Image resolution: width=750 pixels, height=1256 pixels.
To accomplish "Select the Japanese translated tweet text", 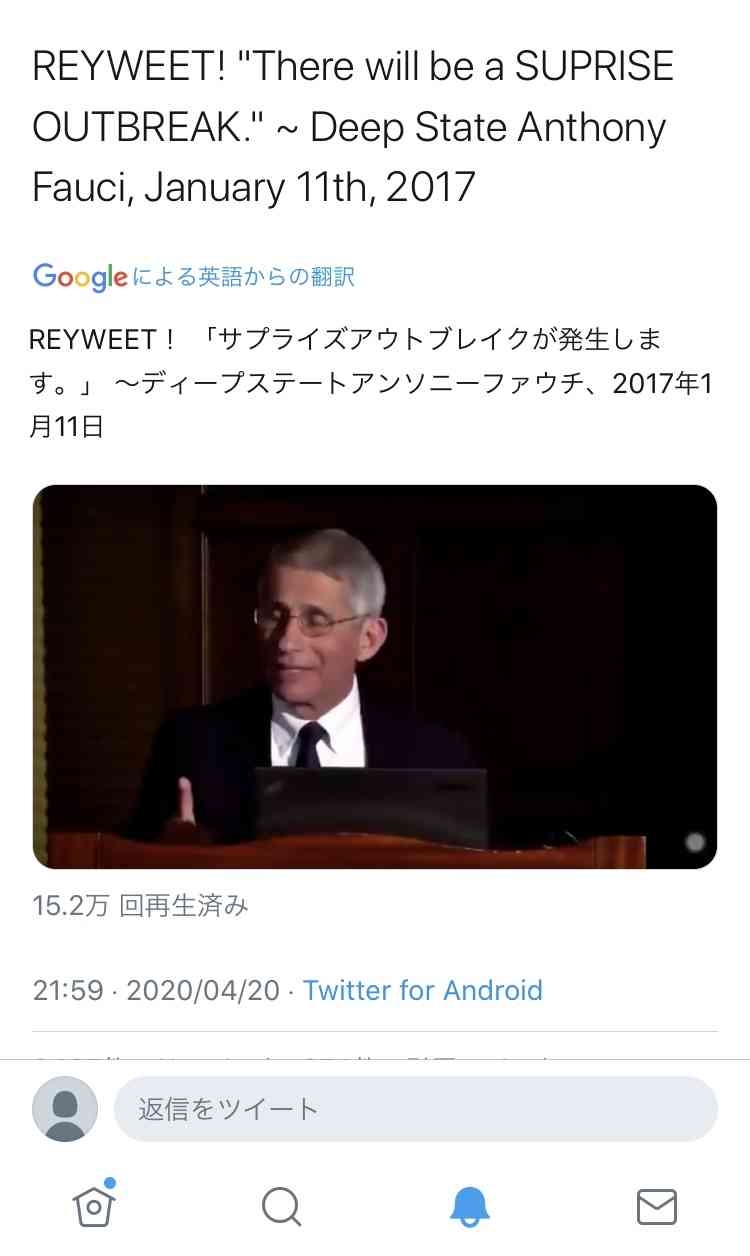I will click(371, 383).
